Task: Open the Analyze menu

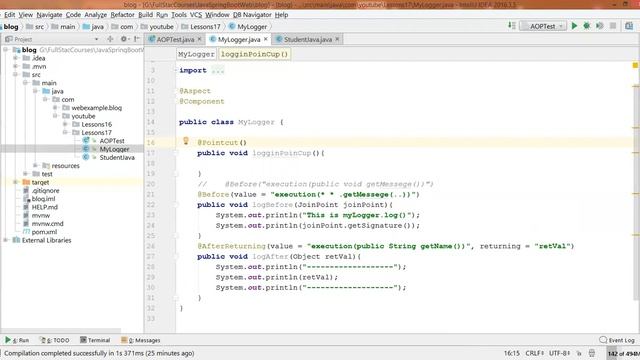Action: [x=96, y=15]
